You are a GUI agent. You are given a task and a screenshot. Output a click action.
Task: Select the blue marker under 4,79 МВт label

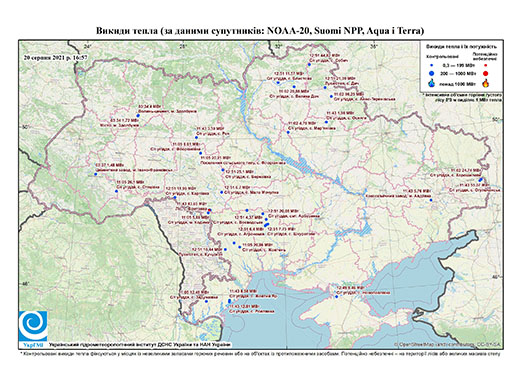288,132
